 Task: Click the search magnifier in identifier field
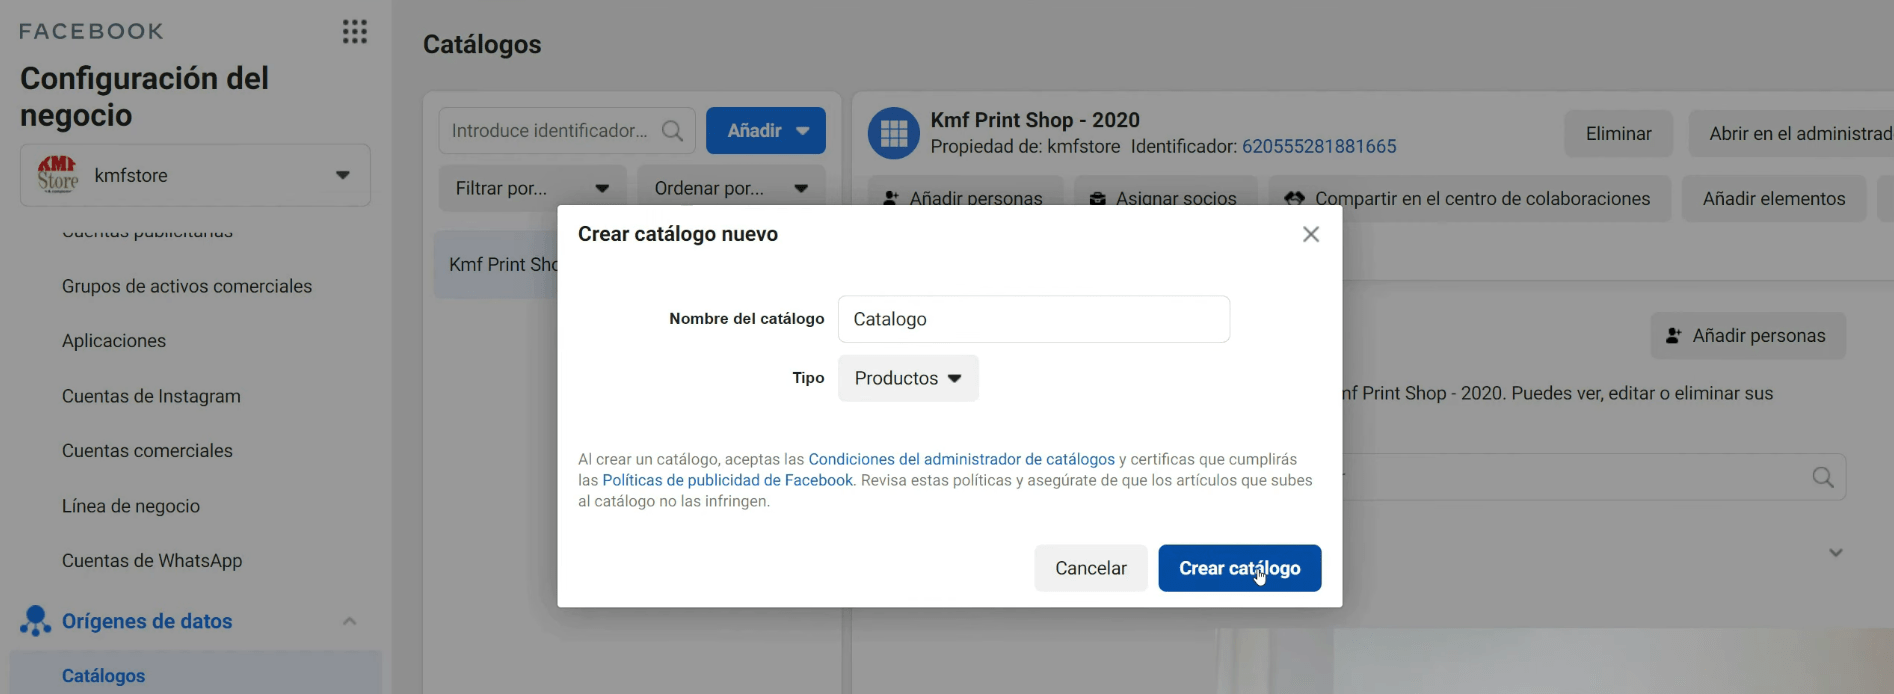(x=673, y=131)
